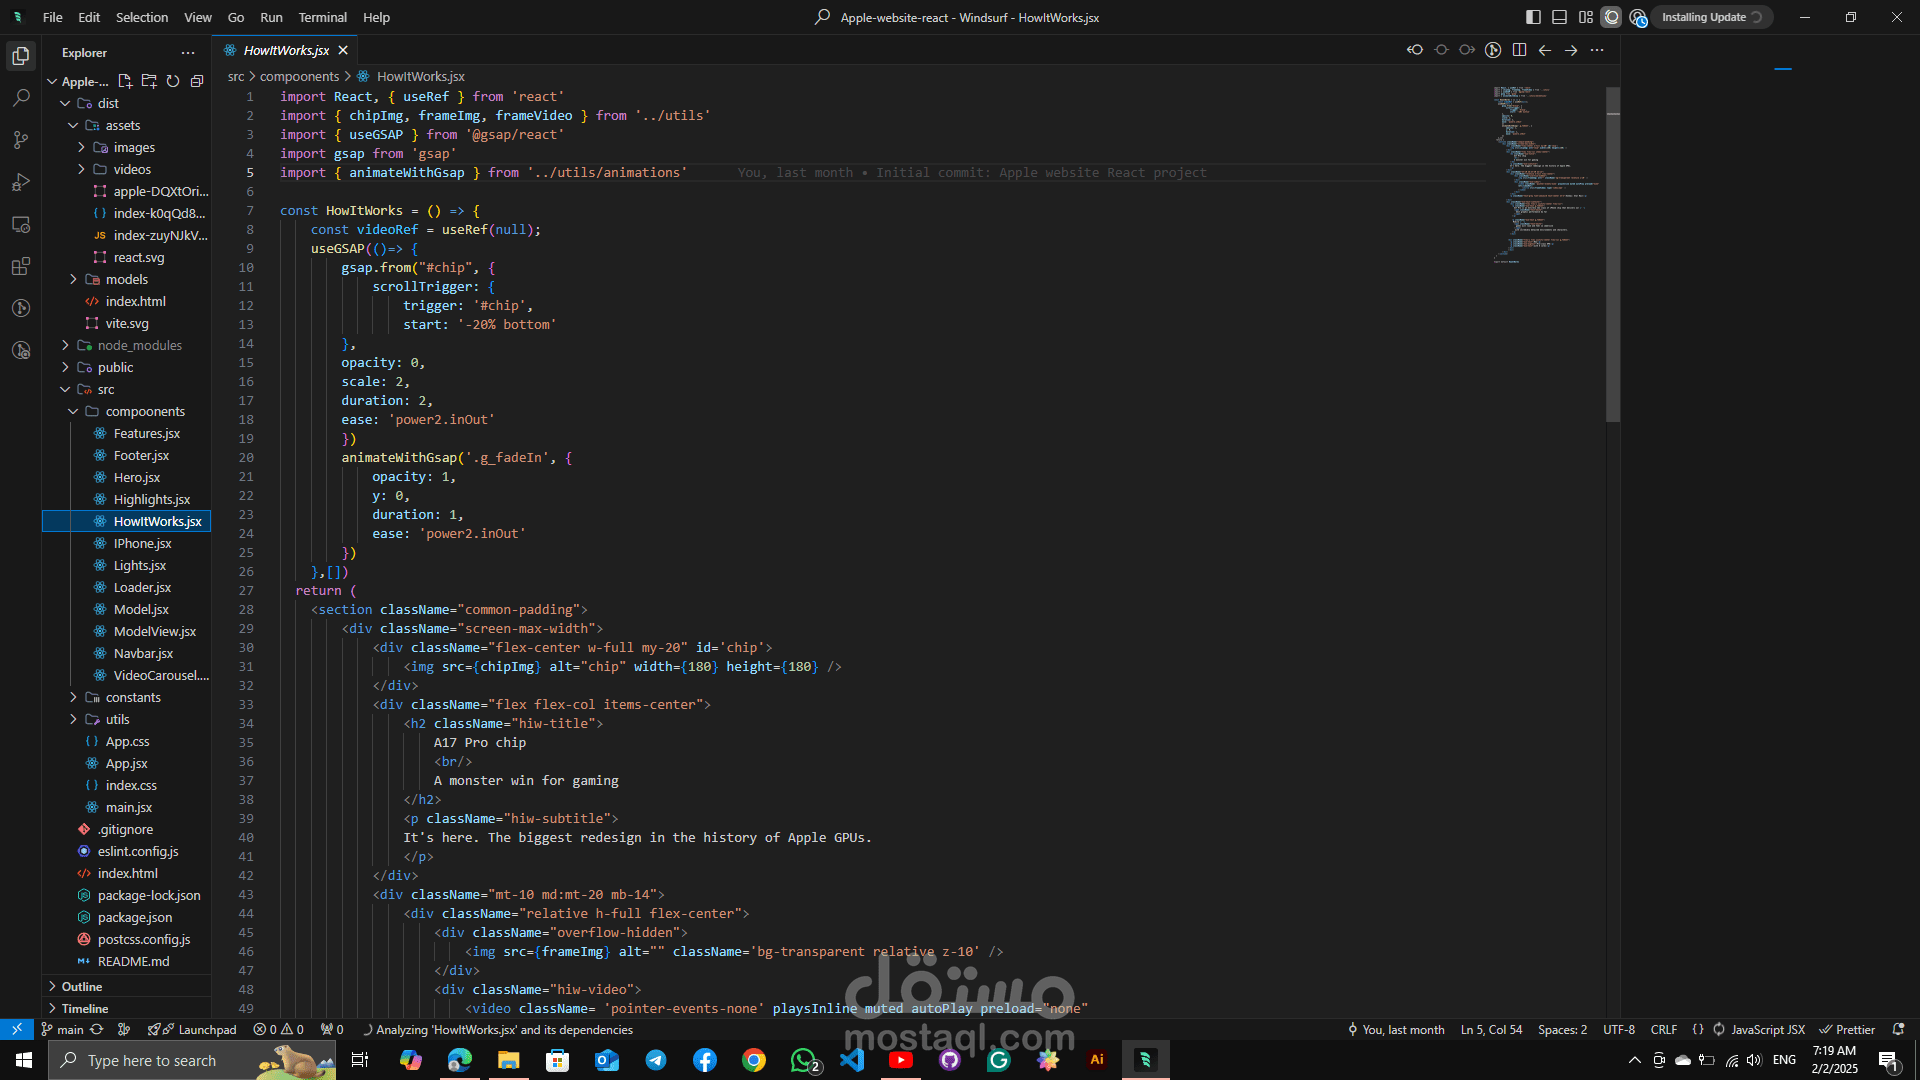The height and width of the screenshot is (1080, 1920).
Task: Click the New File icon in Explorer
Action: (125, 81)
